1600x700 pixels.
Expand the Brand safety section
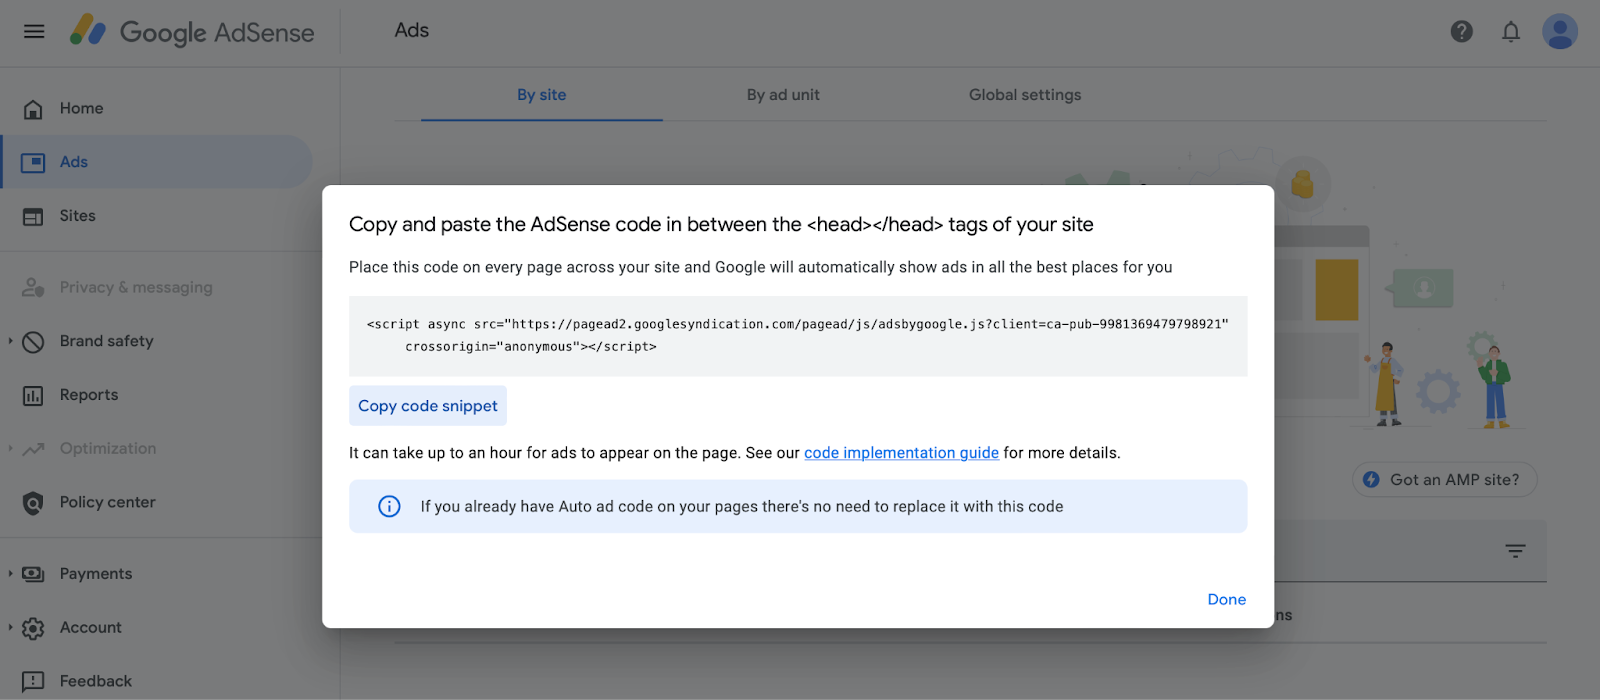pyautogui.click(x=11, y=341)
